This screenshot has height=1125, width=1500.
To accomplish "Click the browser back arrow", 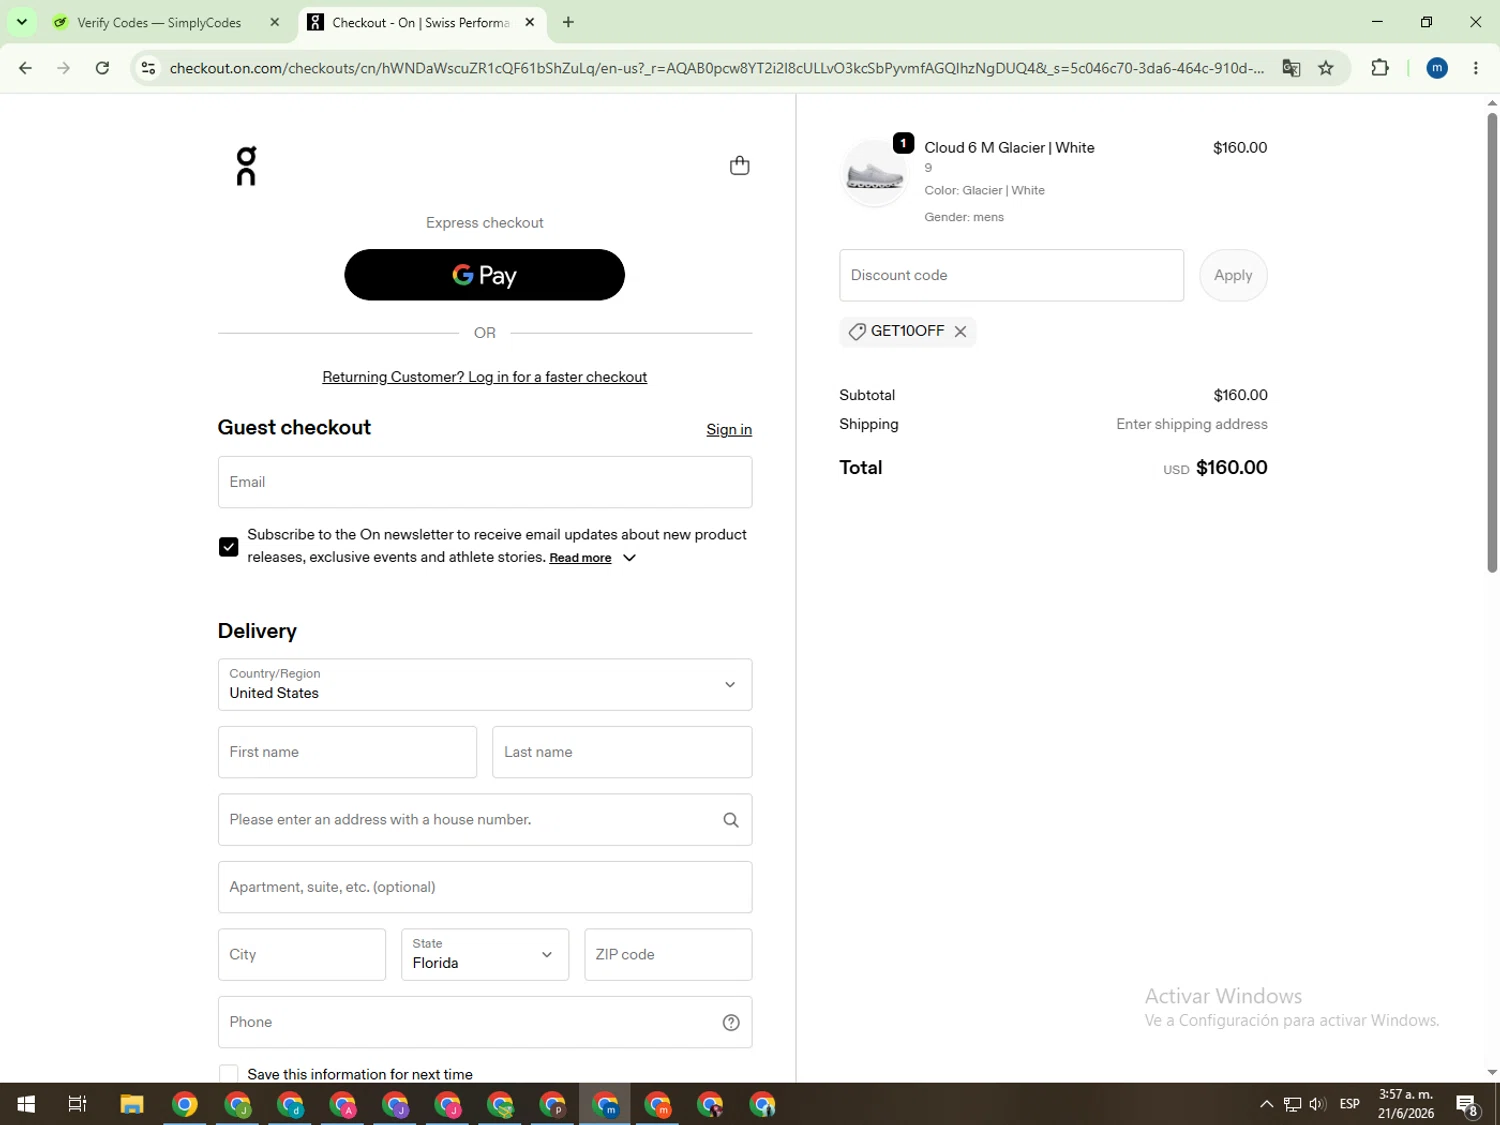I will pos(25,68).
